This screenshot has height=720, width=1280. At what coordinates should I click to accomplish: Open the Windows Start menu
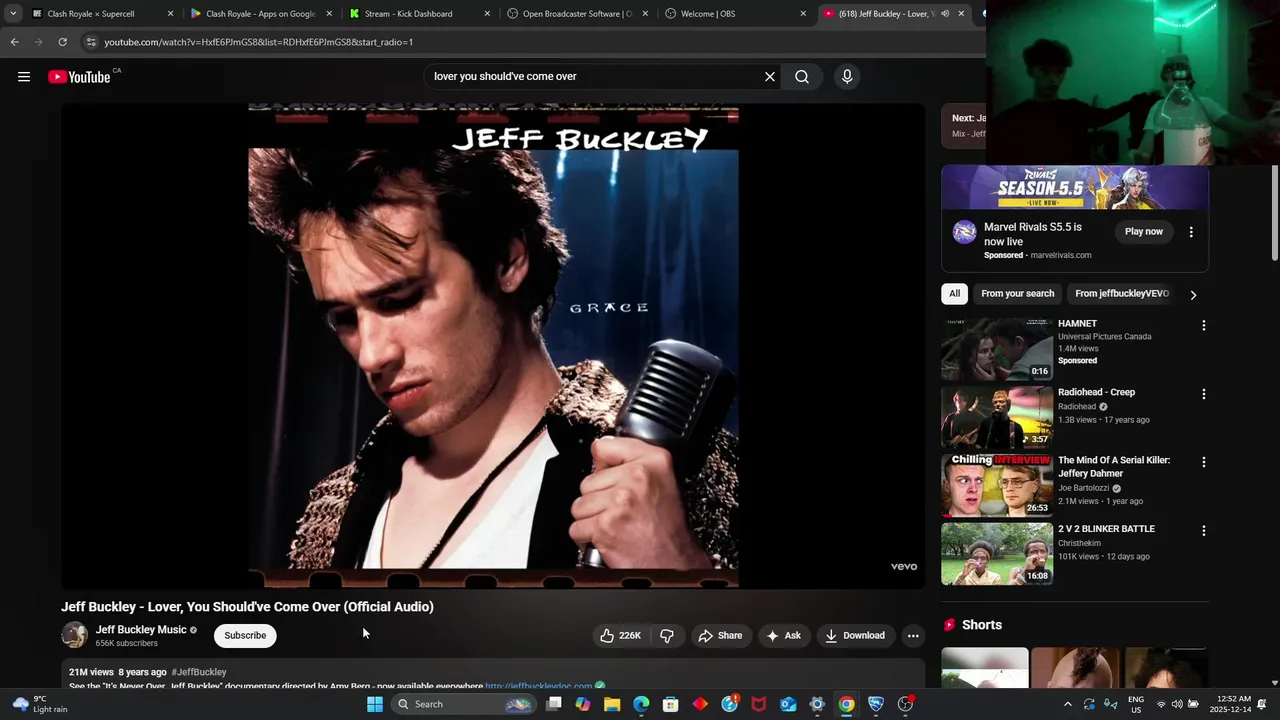[x=375, y=704]
